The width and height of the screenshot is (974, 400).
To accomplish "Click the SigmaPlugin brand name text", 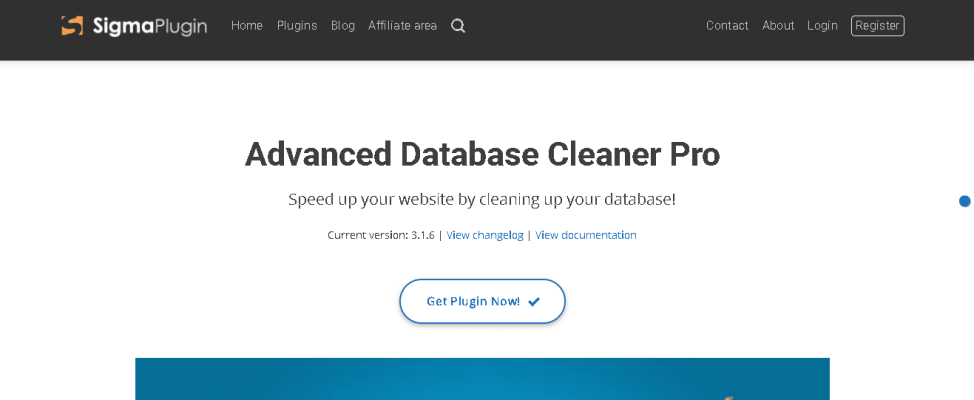I will pos(150,26).
